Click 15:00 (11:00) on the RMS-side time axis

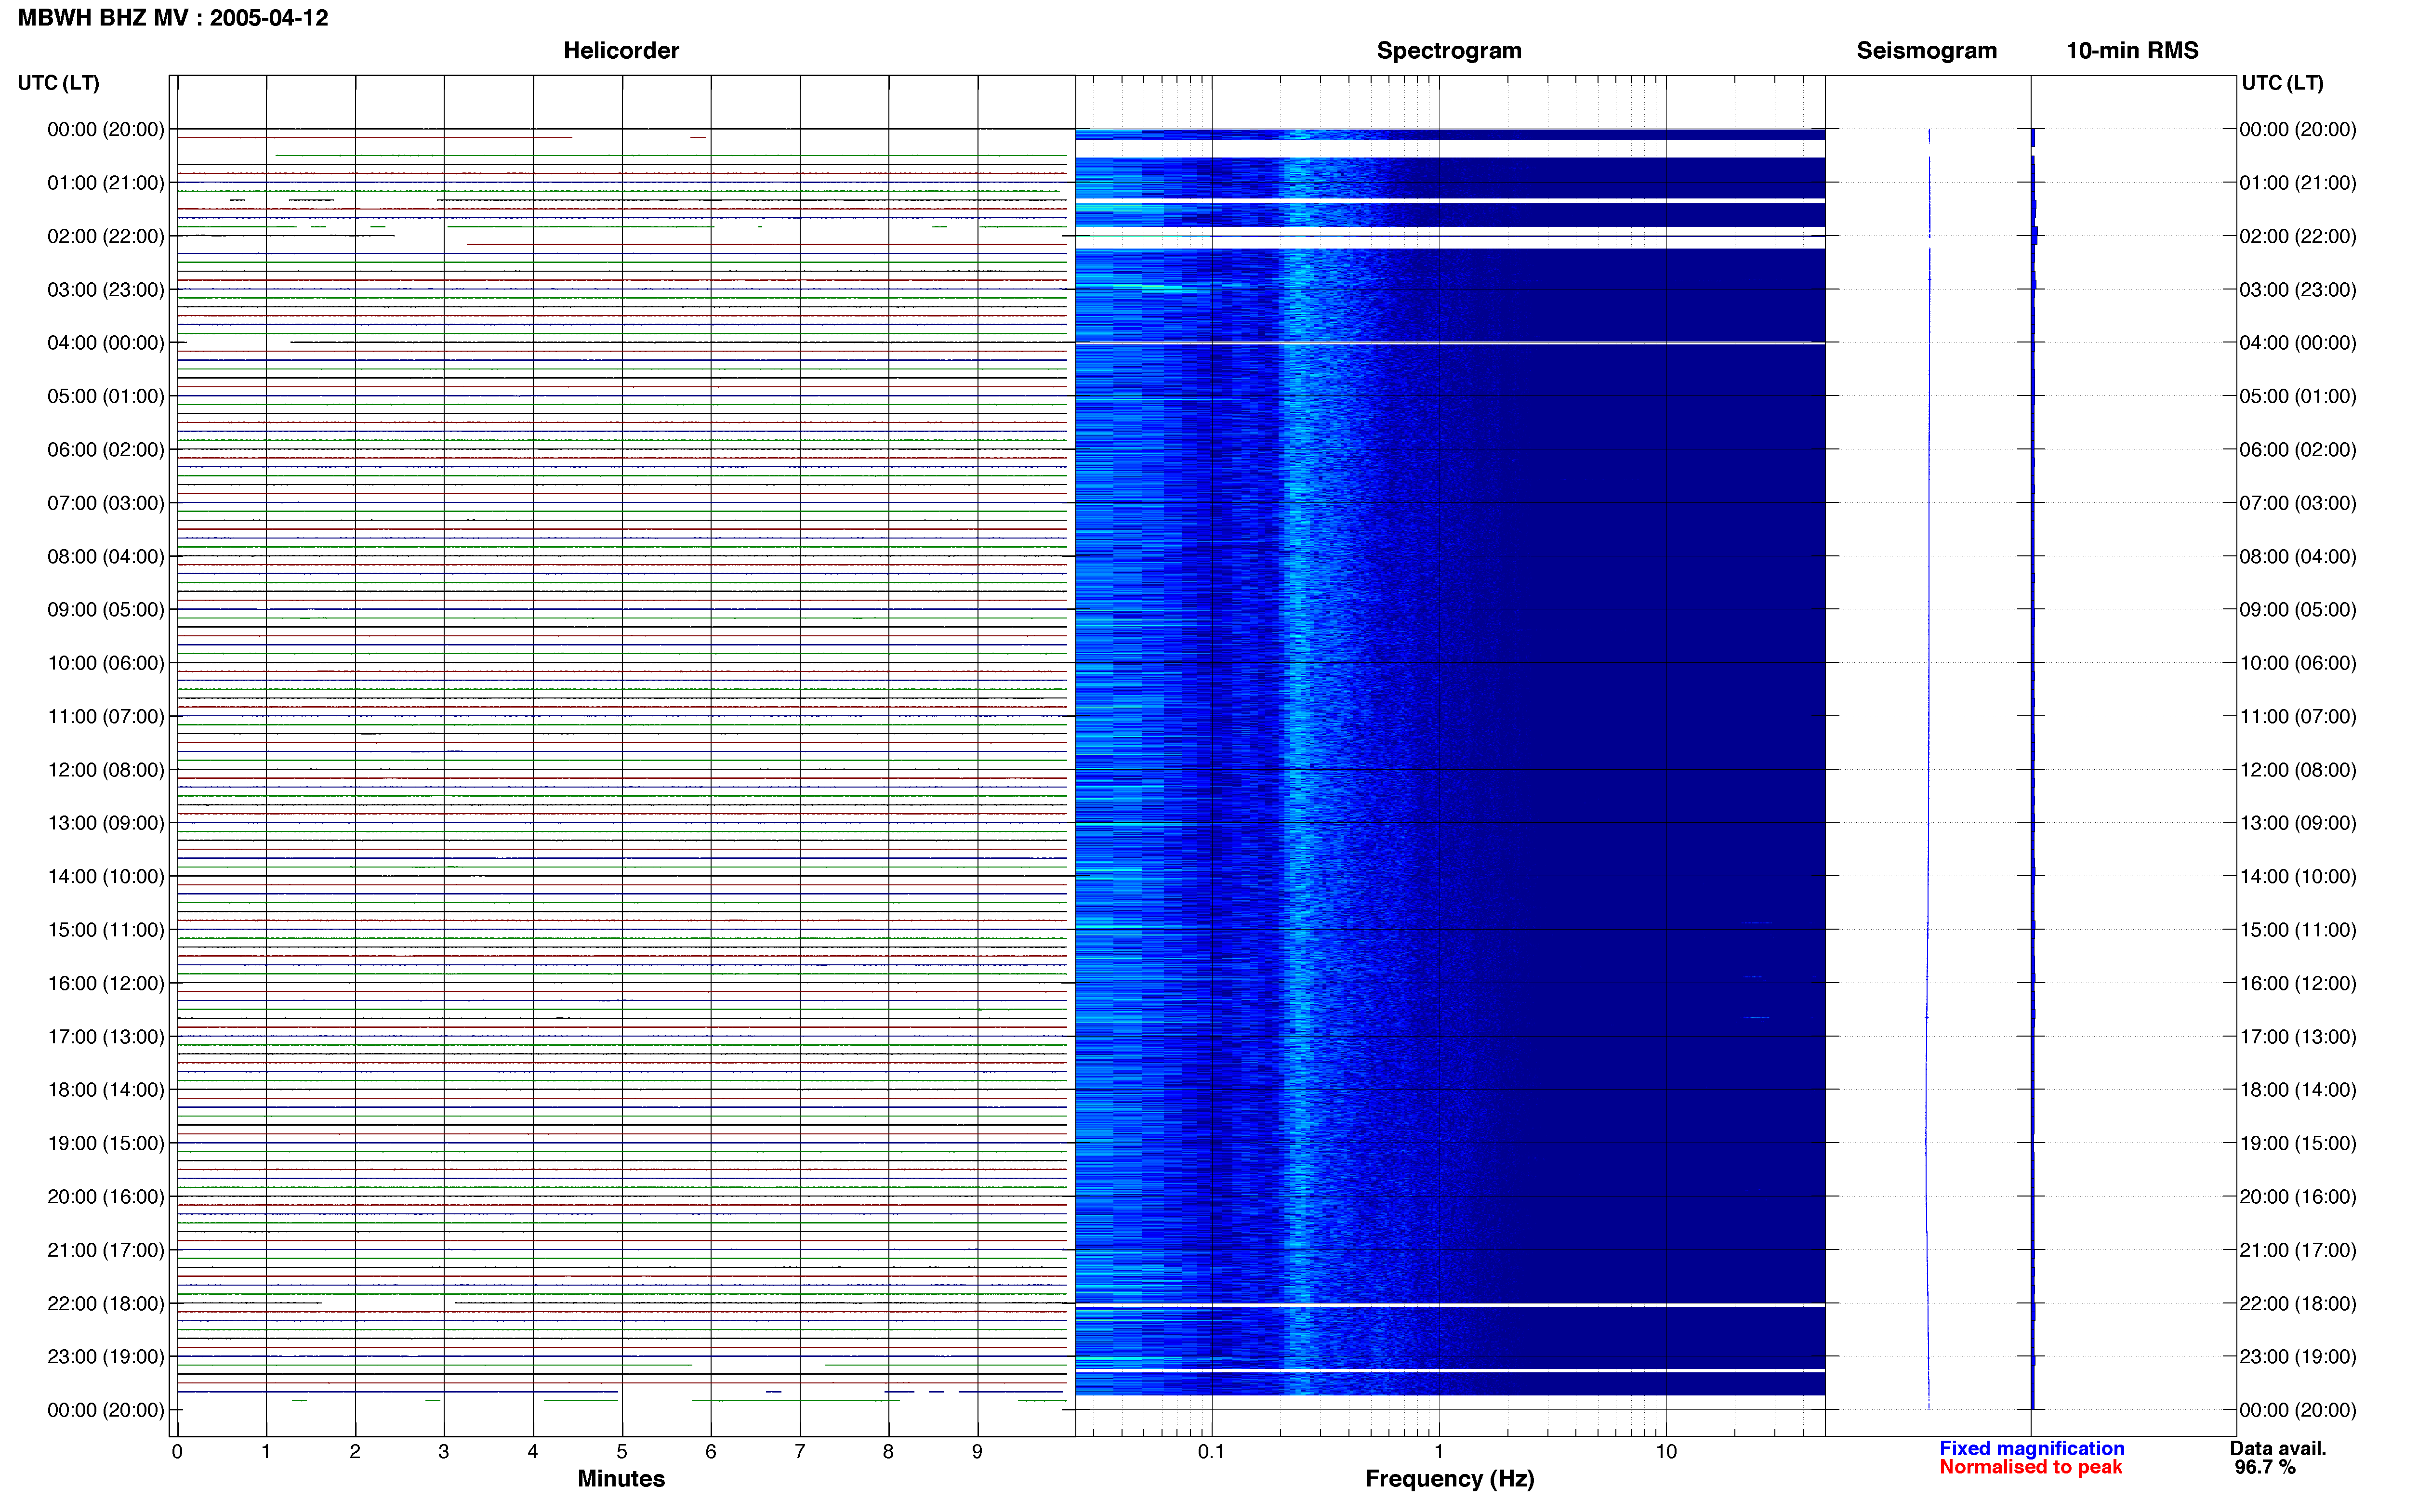2297,930
